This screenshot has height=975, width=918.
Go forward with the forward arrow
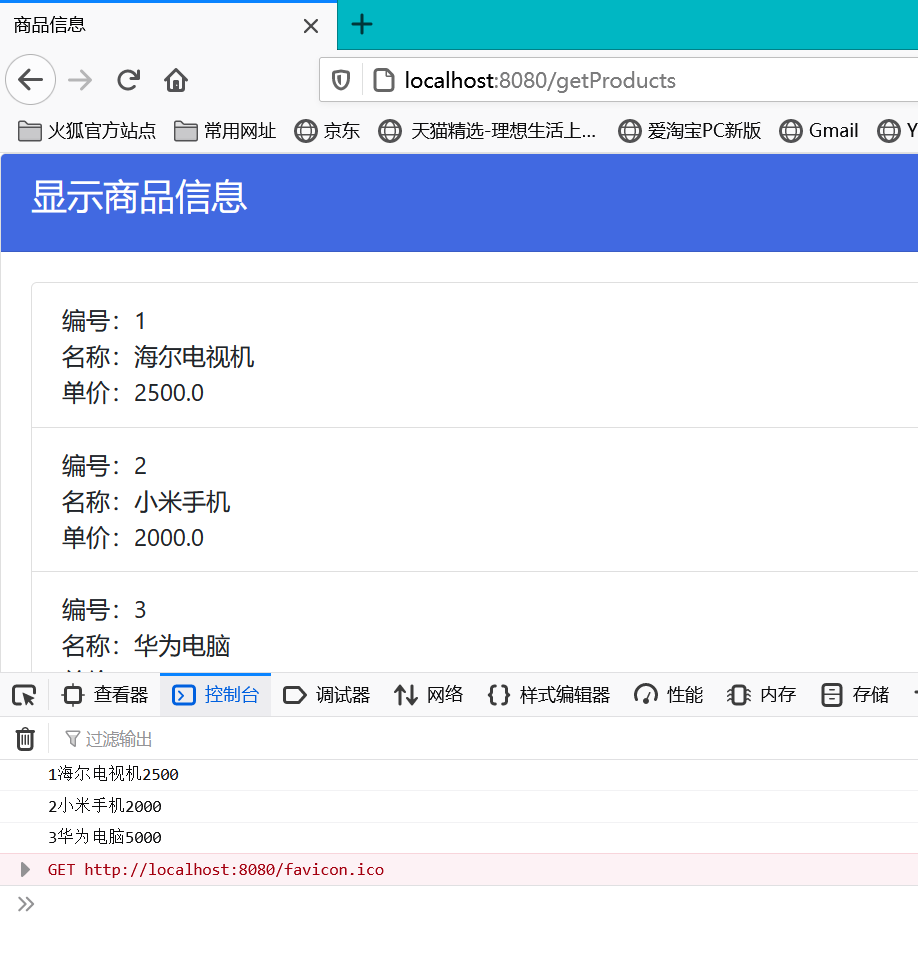pos(80,80)
